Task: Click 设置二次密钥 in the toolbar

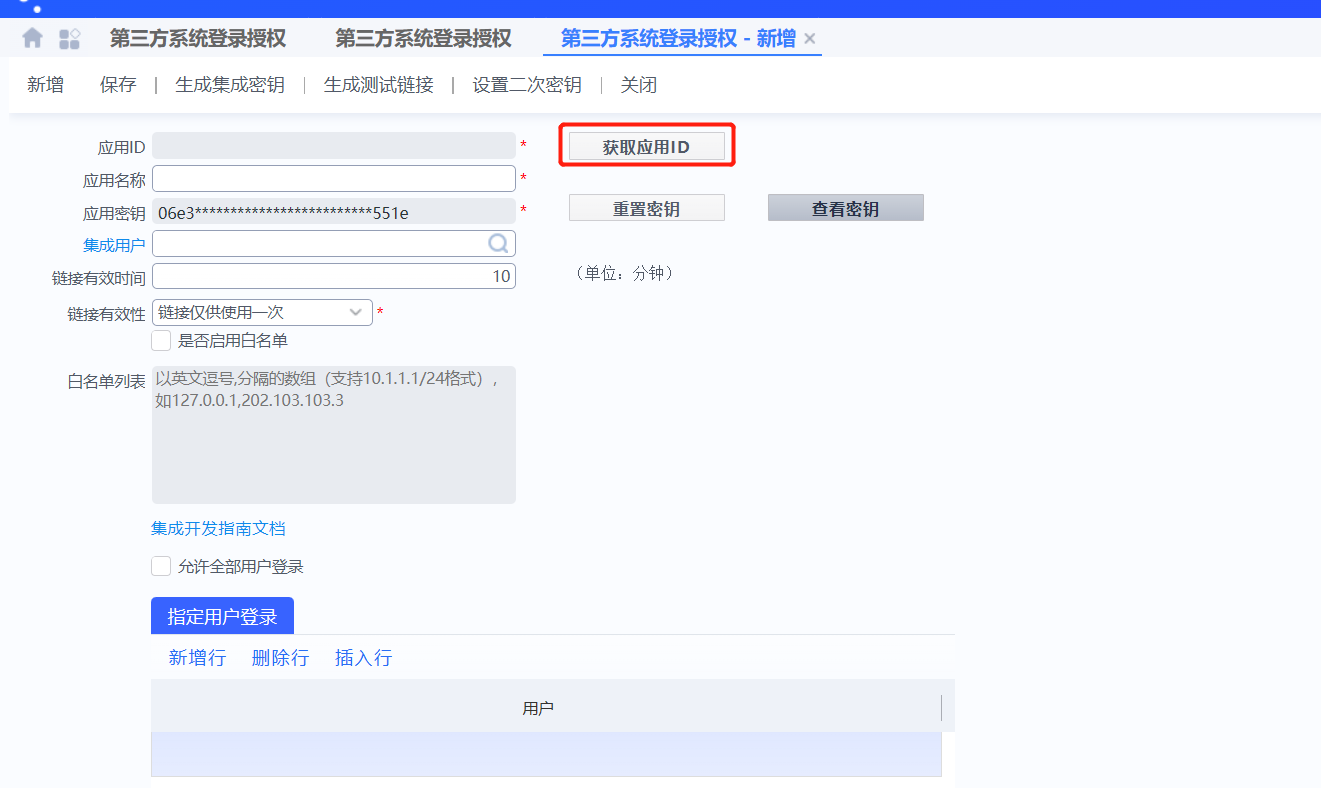Action: pyautogui.click(x=527, y=85)
